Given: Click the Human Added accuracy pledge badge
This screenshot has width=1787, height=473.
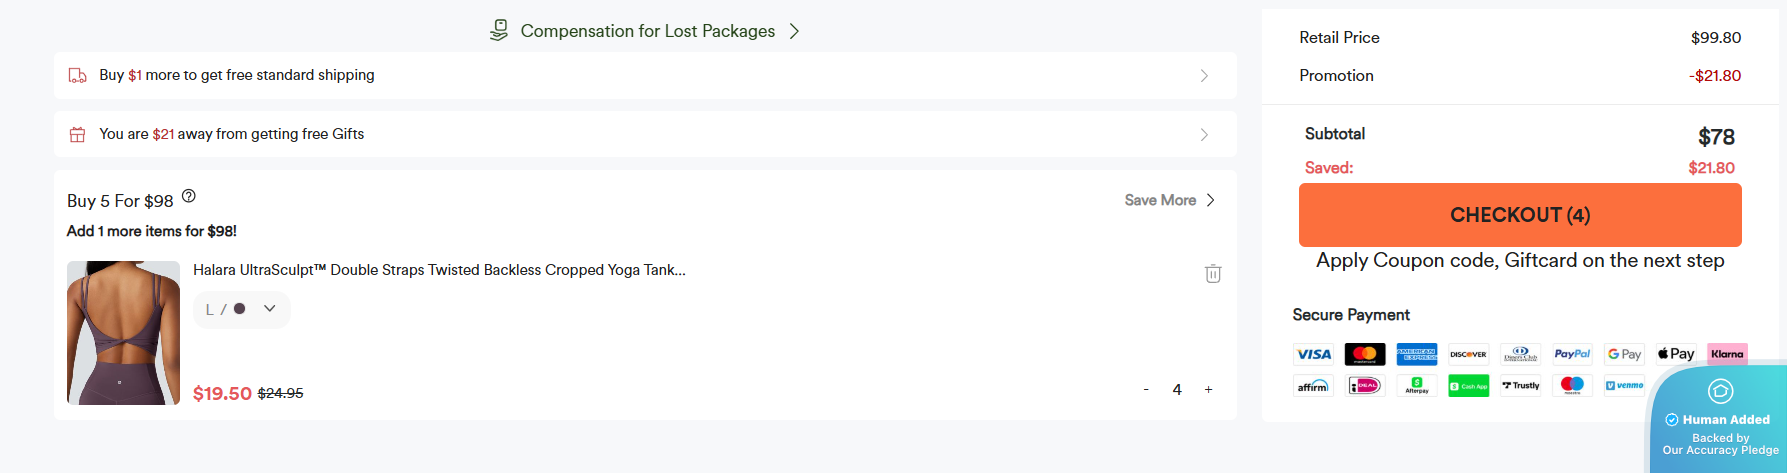Looking at the screenshot, I should point(1719,420).
